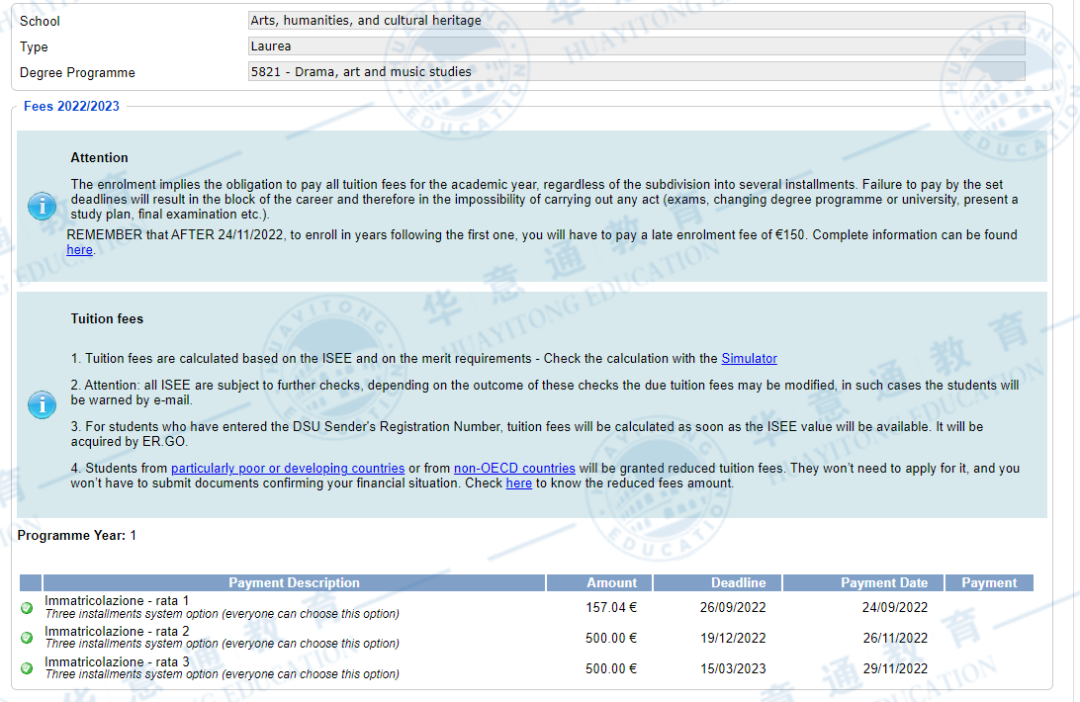The width and height of the screenshot is (1080, 702).
Task: Click the Amount column header
Action: pos(599,583)
